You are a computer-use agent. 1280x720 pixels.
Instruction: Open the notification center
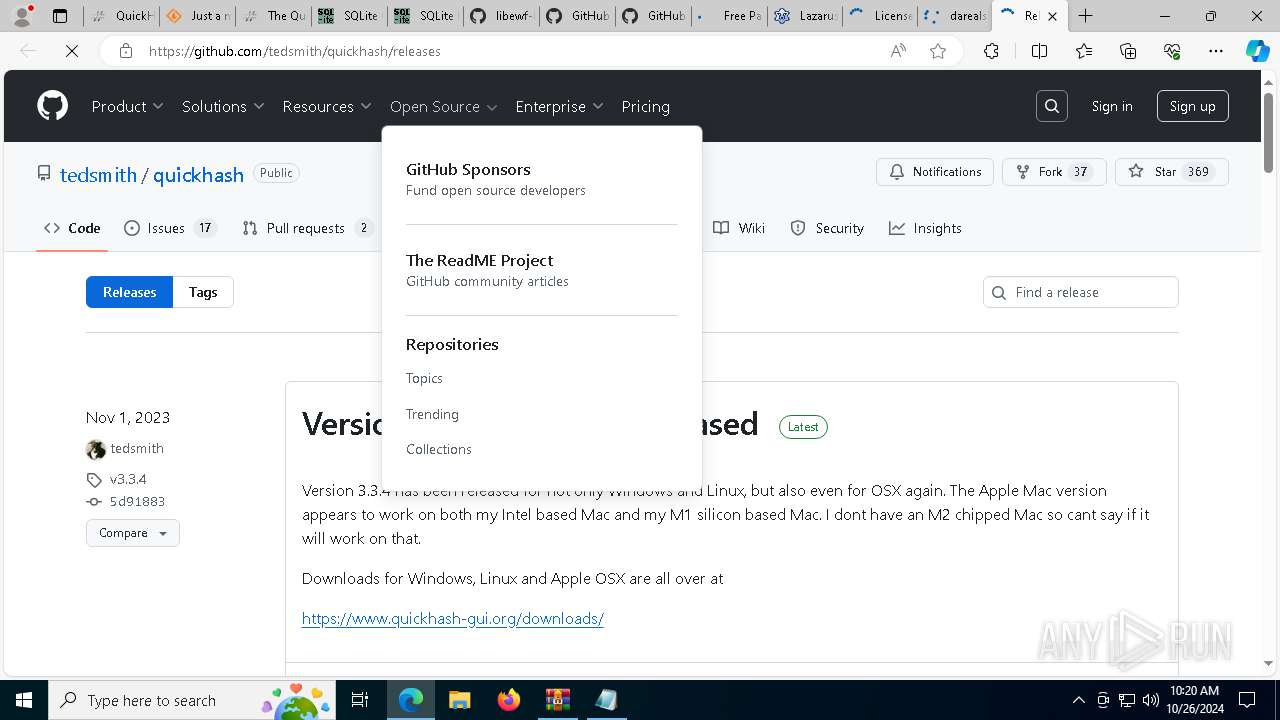click(x=1247, y=700)
